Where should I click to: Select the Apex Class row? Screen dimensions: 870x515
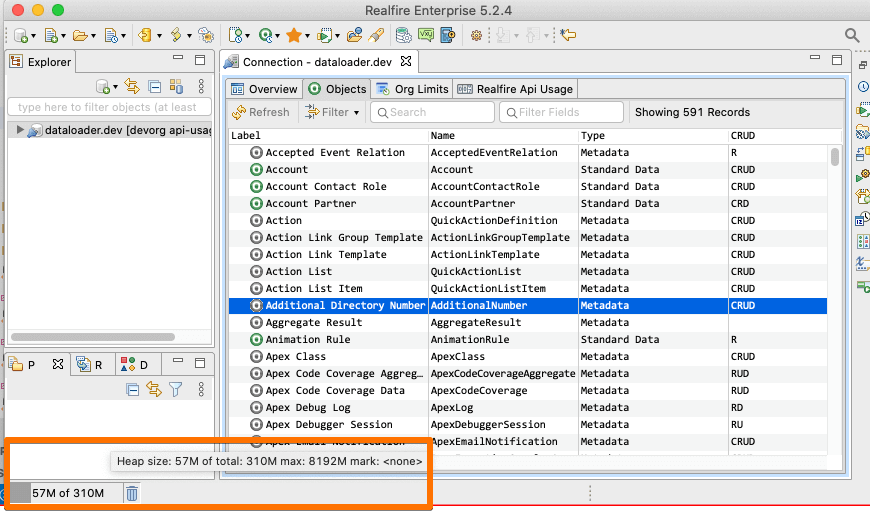point(528,357)
